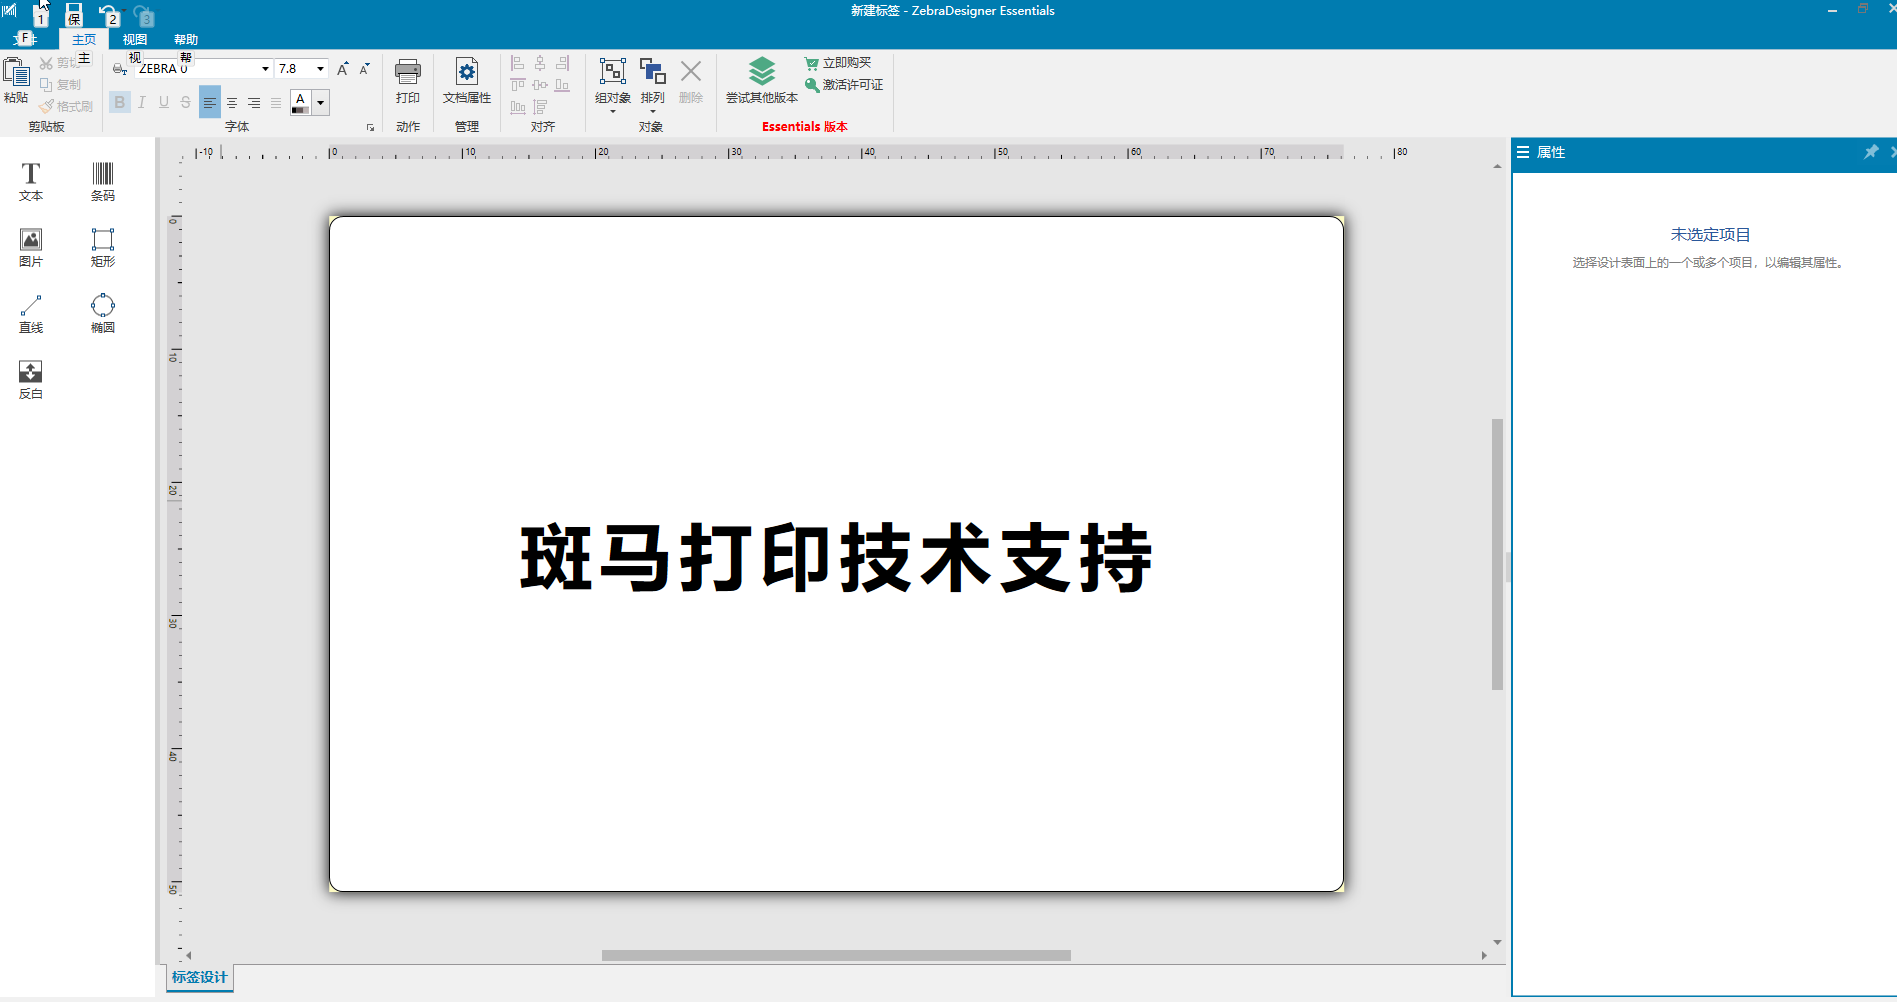Select the 图片 (Picture) tool
The image size is (1897, 1002).
click(x=30, y=246)
